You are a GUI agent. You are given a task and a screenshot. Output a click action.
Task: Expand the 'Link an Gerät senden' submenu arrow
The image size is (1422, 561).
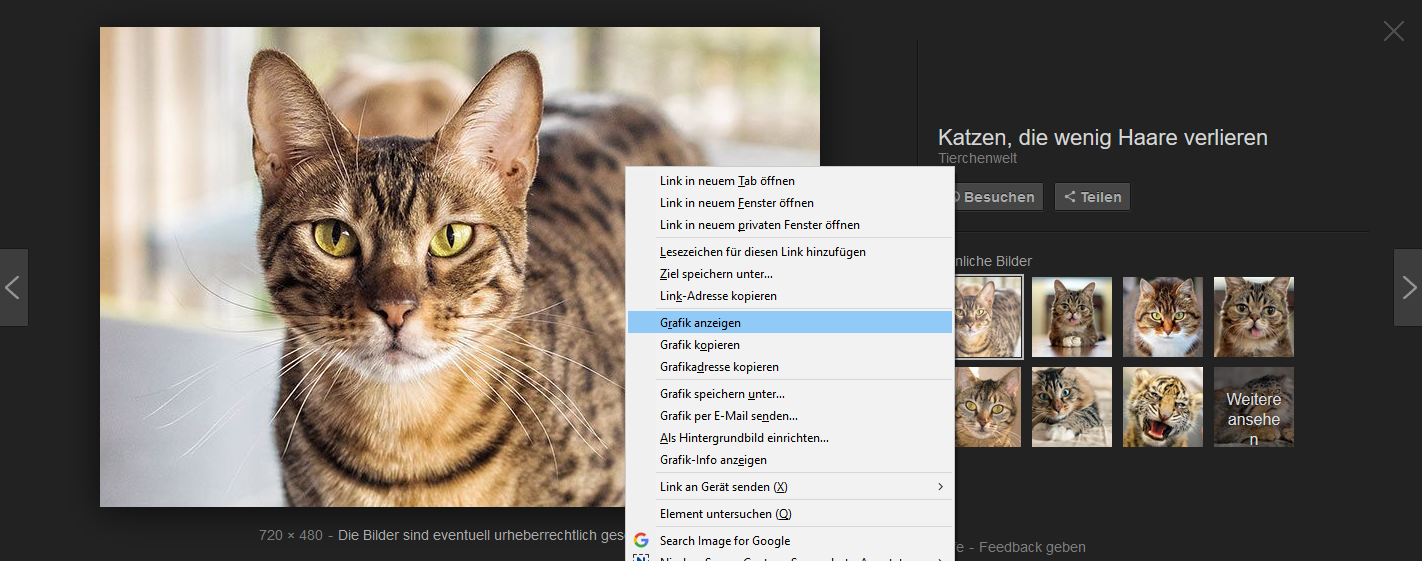click(x=940, y=487)
